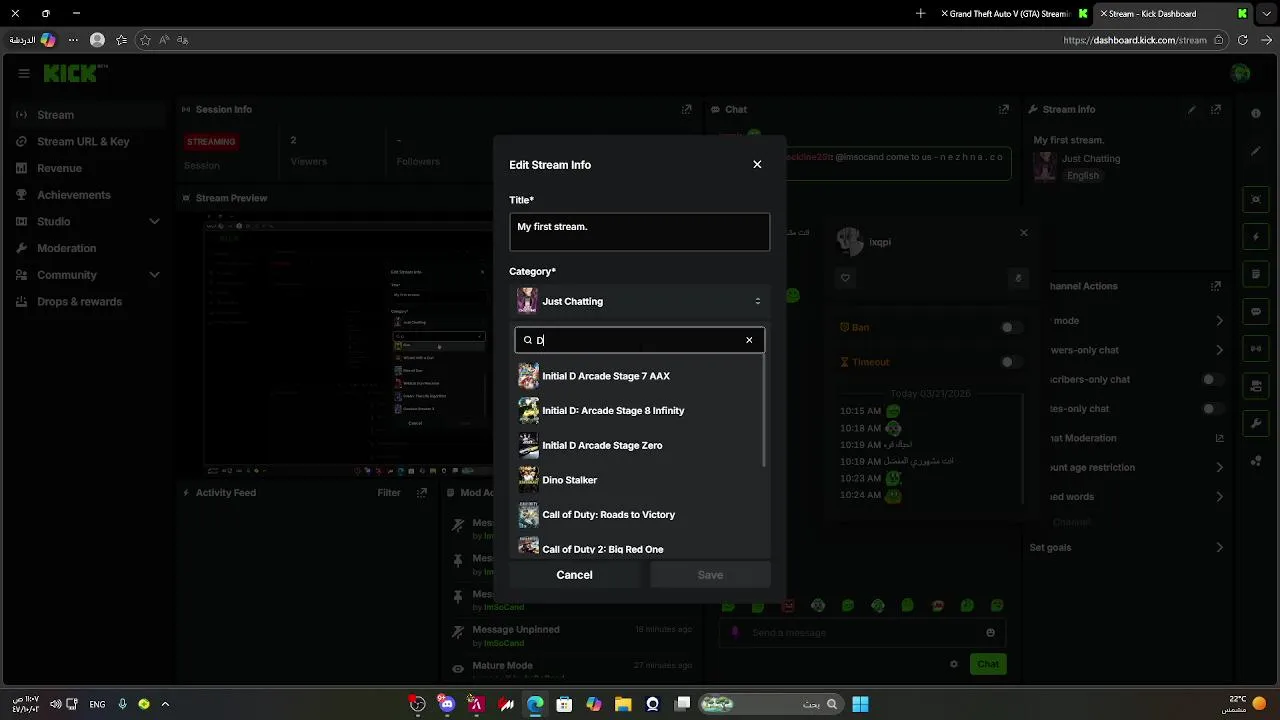Click the Windows Start button

click(x=860, y=704)
